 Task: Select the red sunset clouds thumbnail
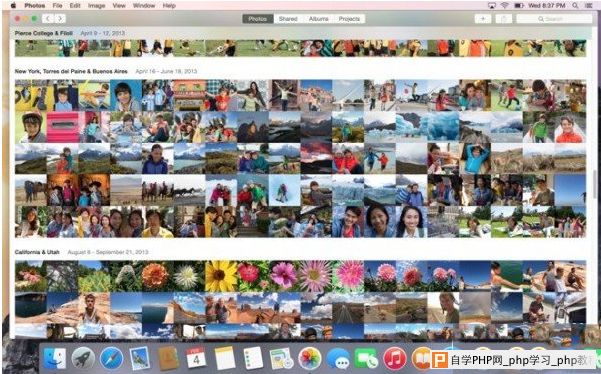pos(316,158)
